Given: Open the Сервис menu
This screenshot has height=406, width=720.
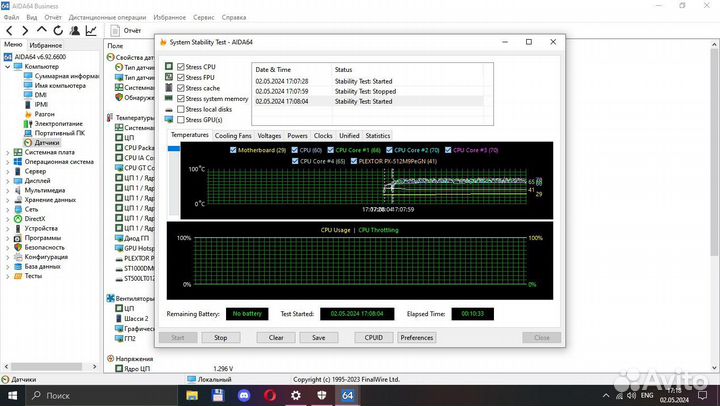Looking at the screenshot, I should [x=203, y=17].
